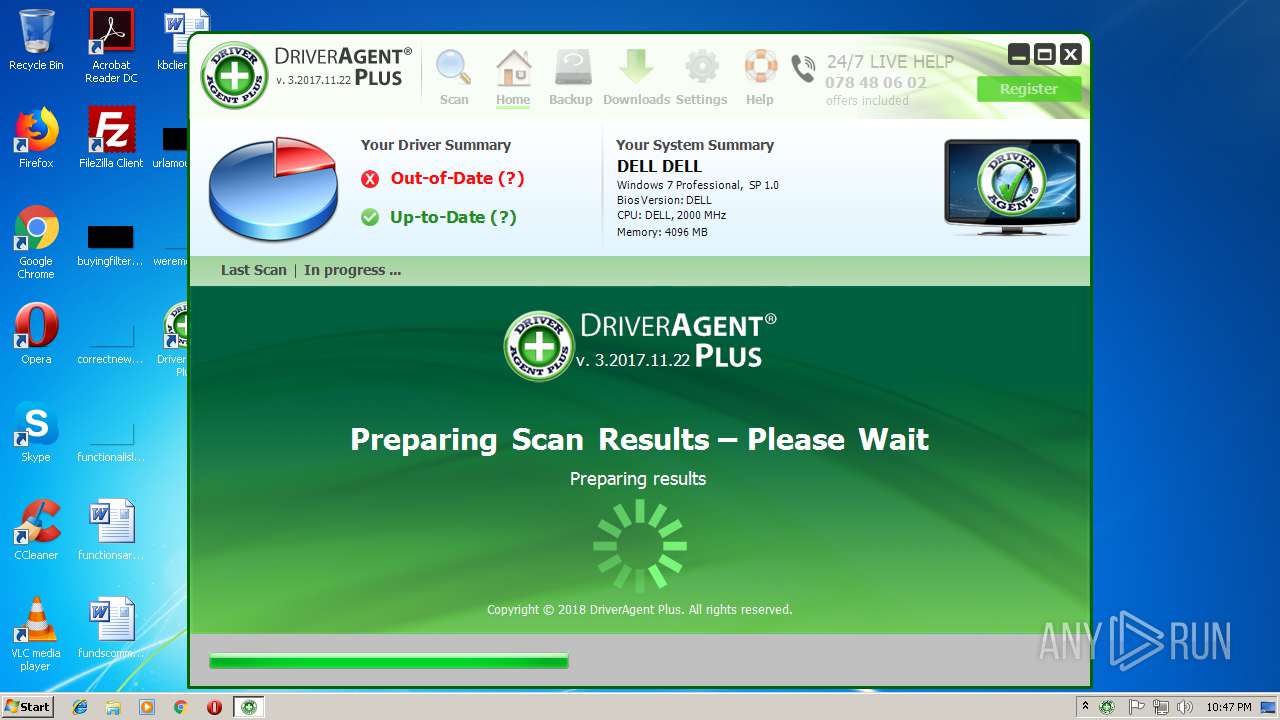Open the Firefox desktop shortcut
Image resolution: width=1280 pixels, height=720 pixels.
click(x=36, y=138)
